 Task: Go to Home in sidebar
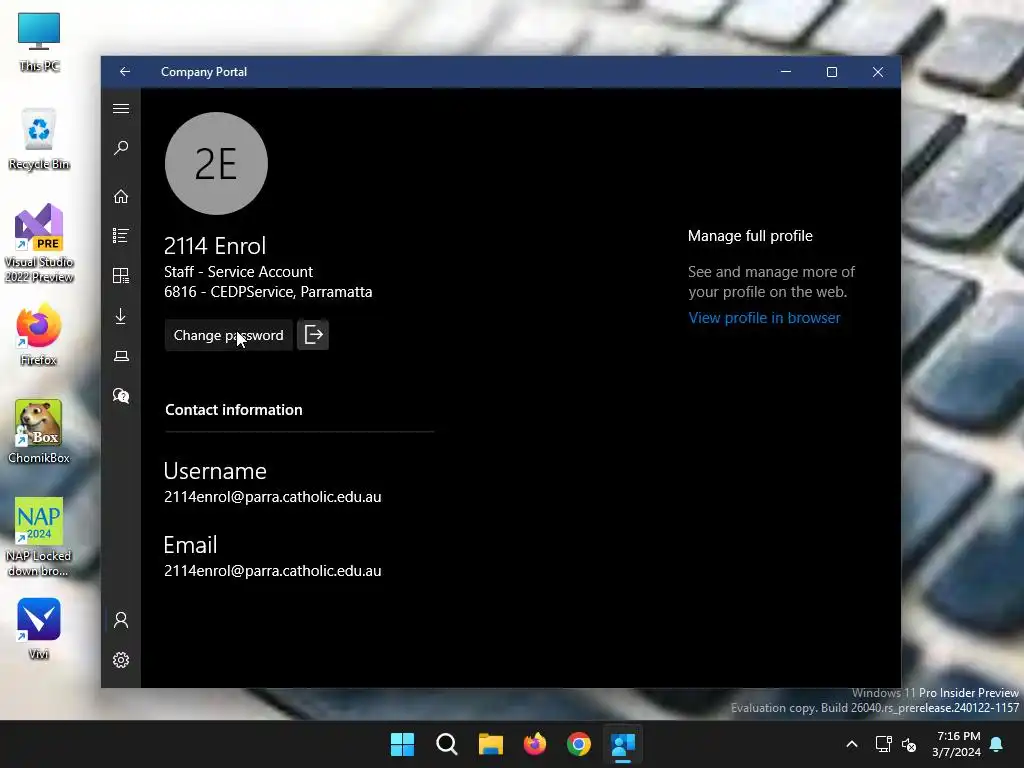[x=121, y=197]
